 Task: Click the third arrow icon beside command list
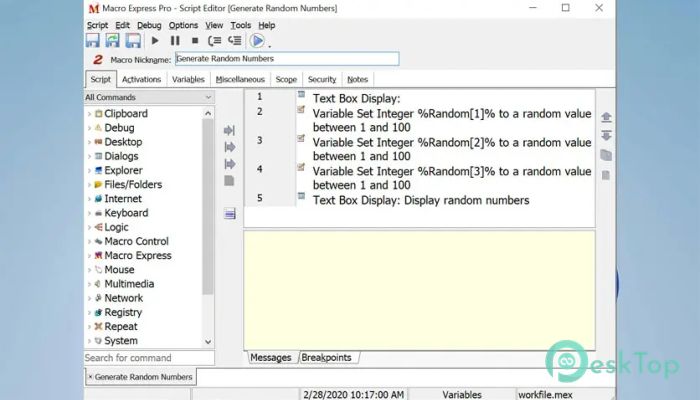point(229,164)
